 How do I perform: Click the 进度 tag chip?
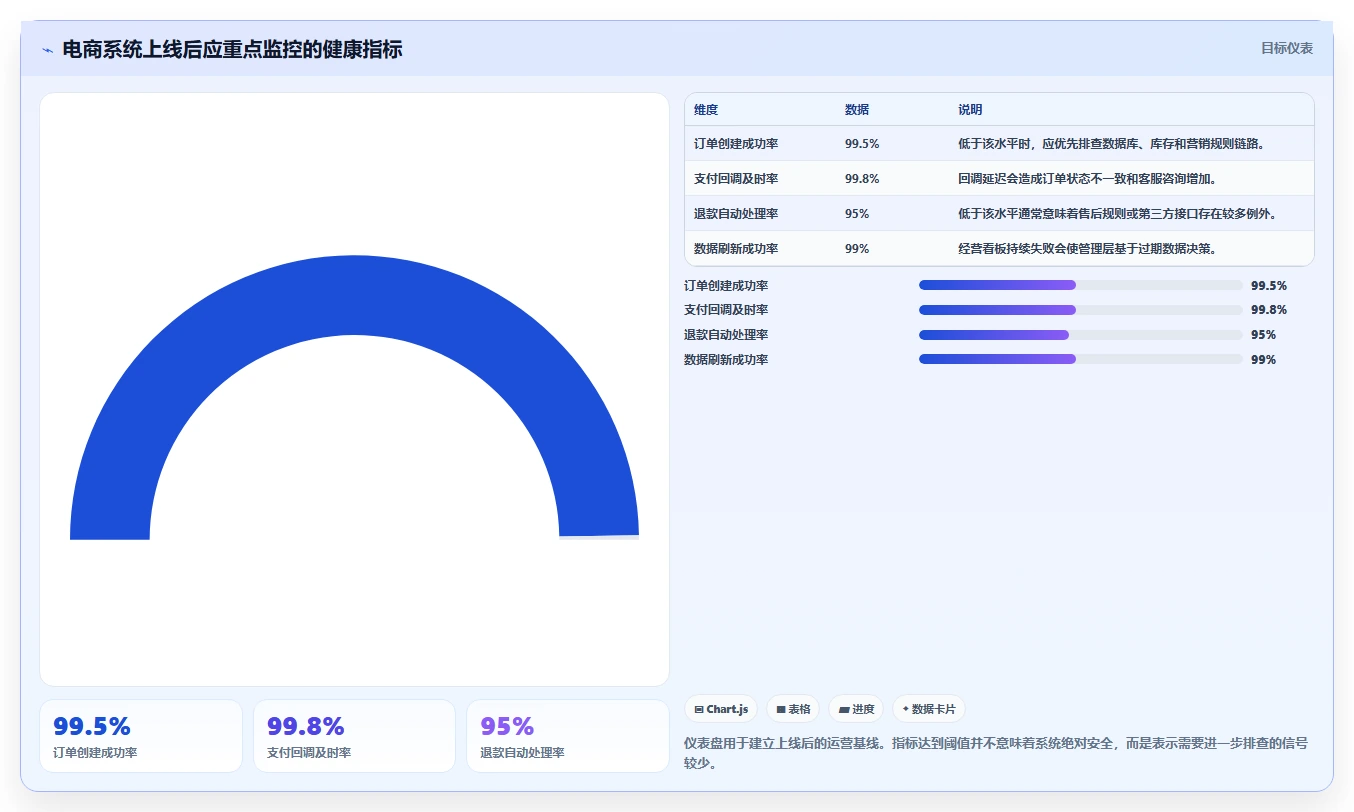pos(856,709)
